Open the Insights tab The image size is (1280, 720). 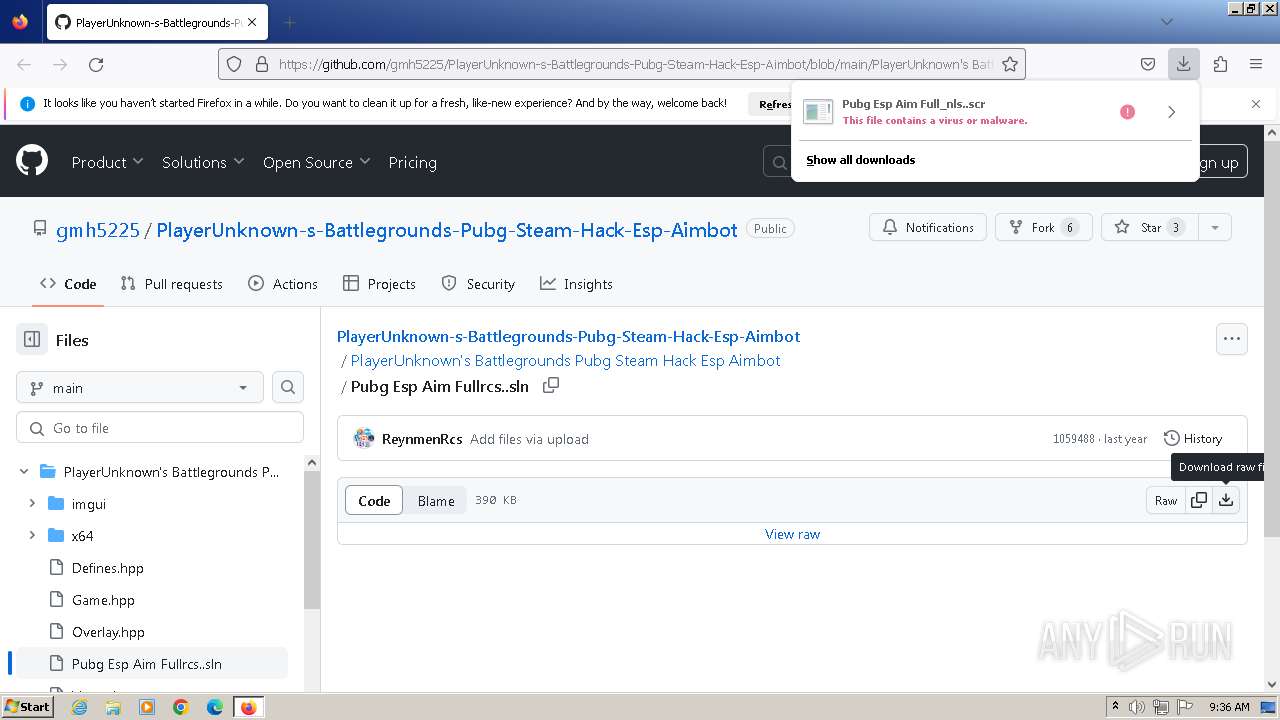[x=576, y=284]
